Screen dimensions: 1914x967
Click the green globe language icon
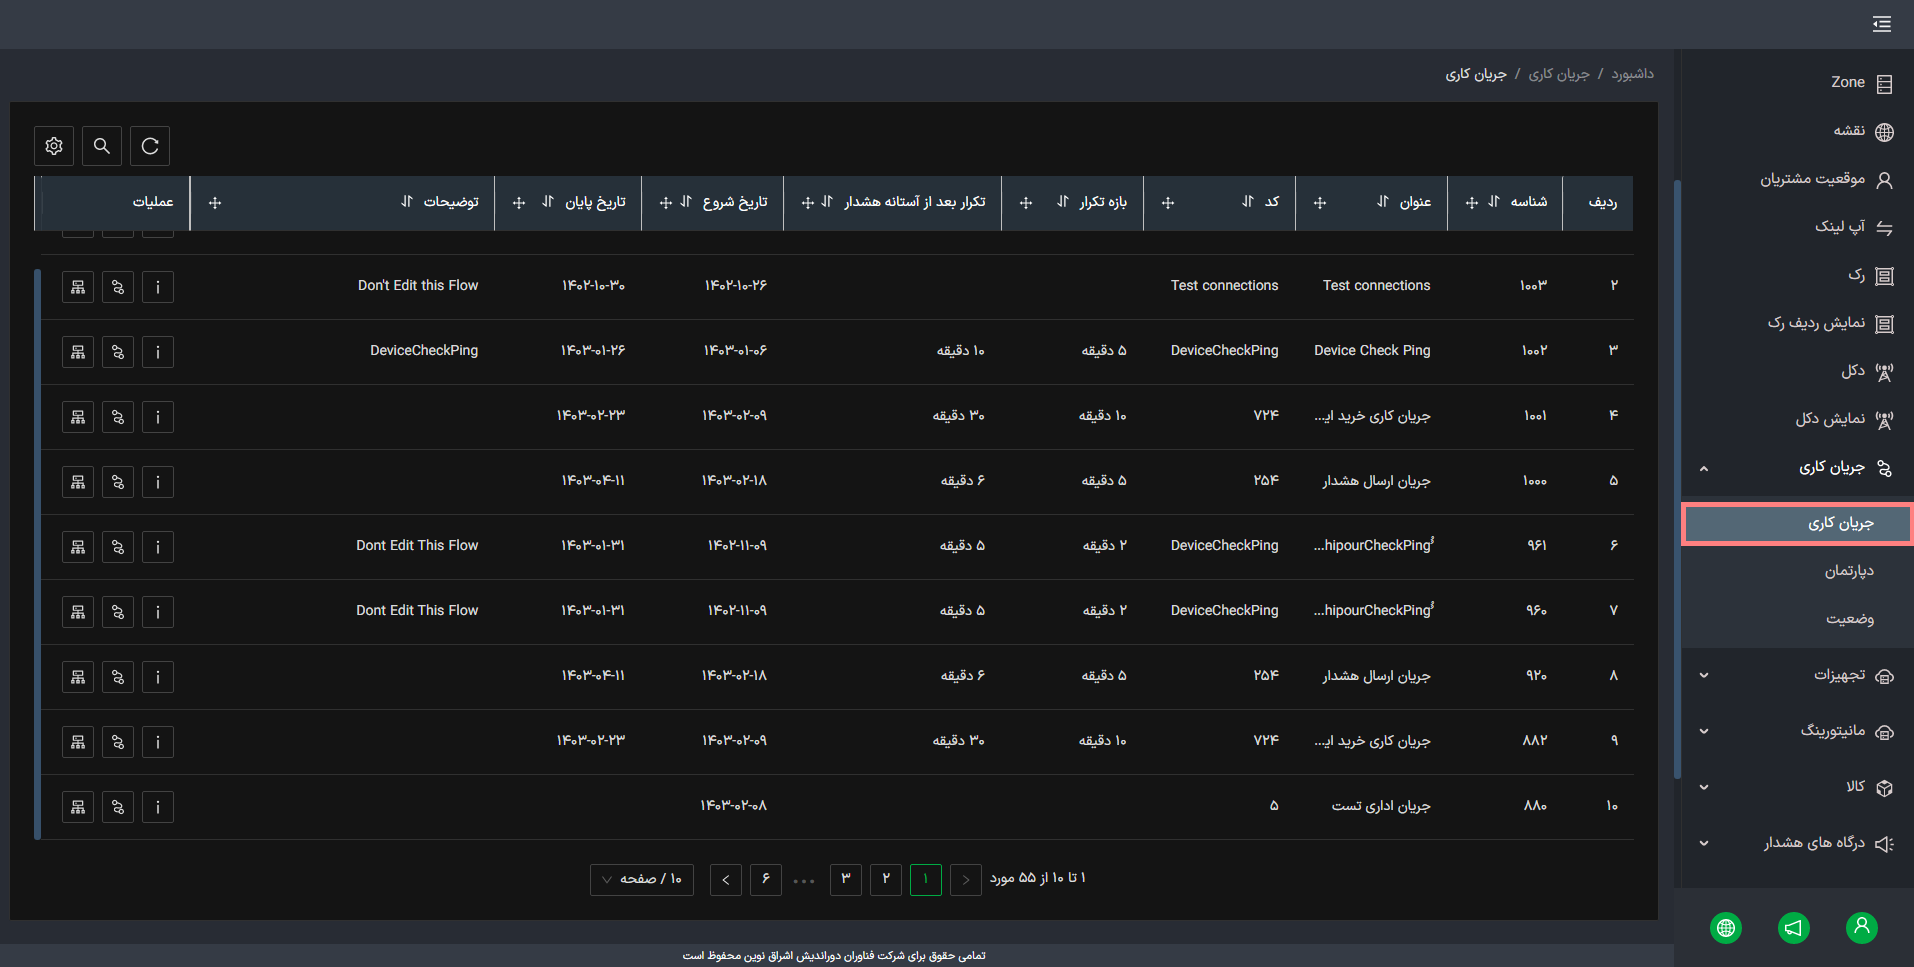[x=1726, y=927]
